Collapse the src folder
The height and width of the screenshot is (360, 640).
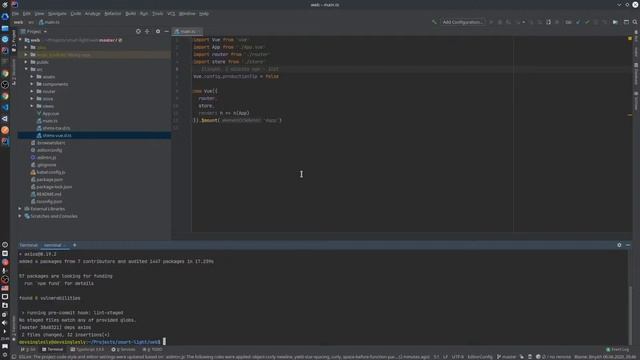tap(26, 69)
